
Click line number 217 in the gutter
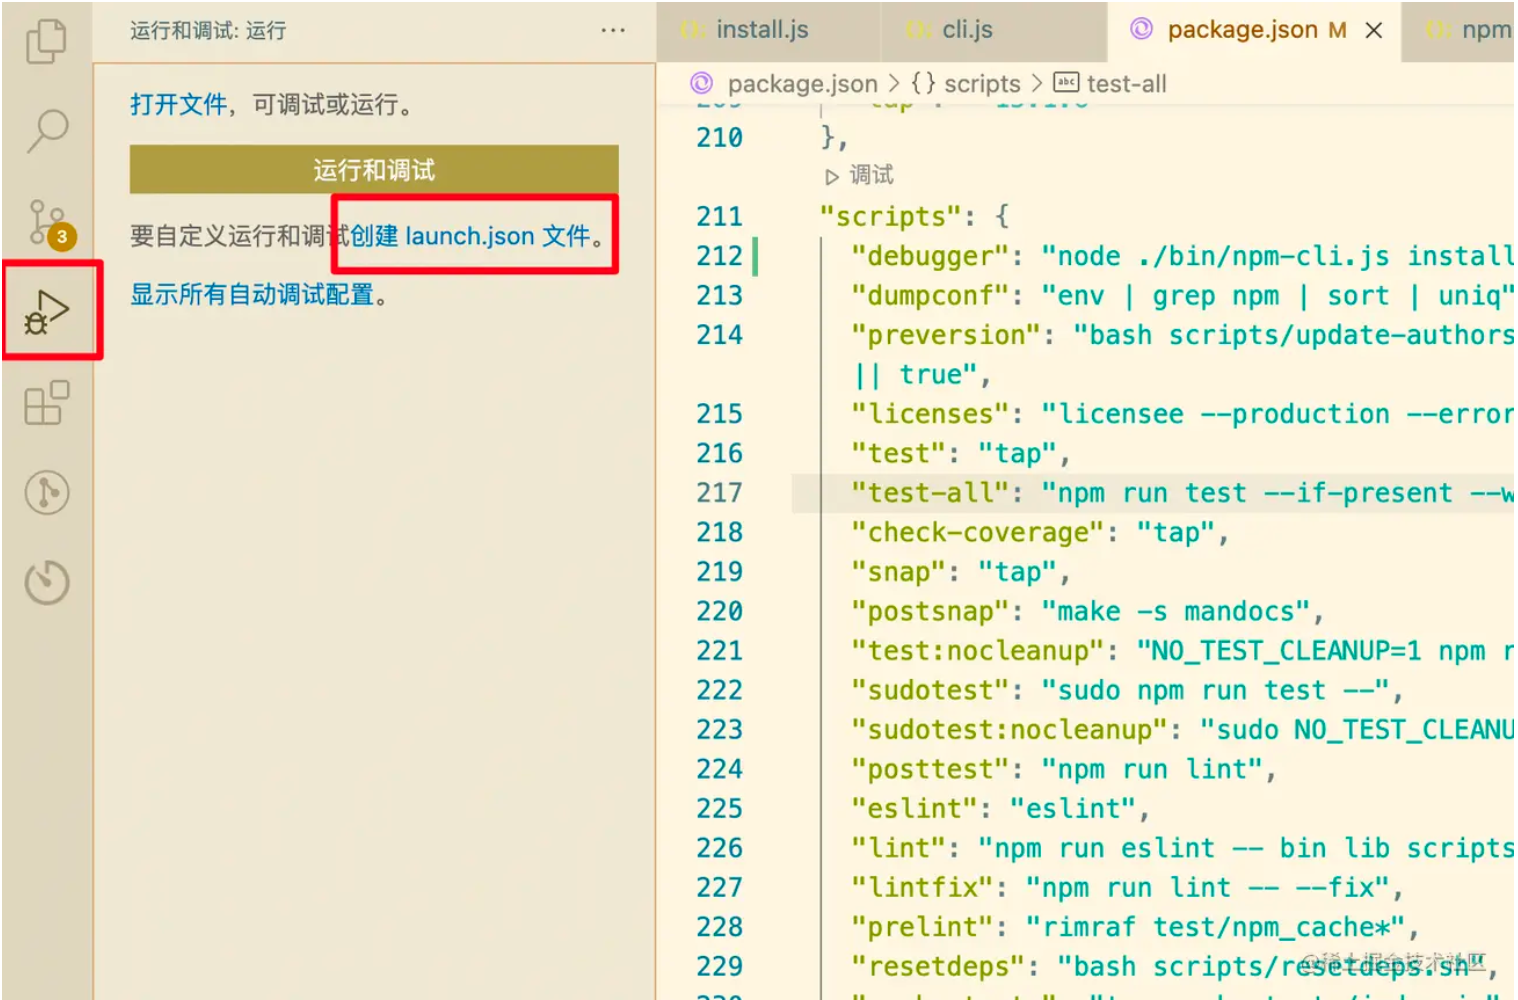point(719,493)
